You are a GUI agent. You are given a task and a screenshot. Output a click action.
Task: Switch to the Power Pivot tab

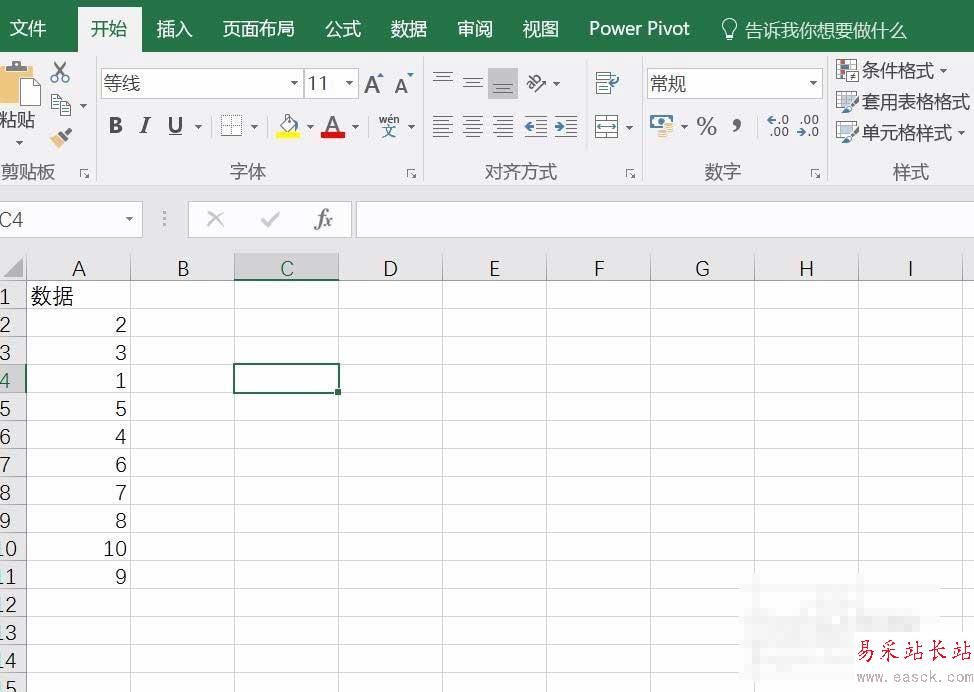639,29
